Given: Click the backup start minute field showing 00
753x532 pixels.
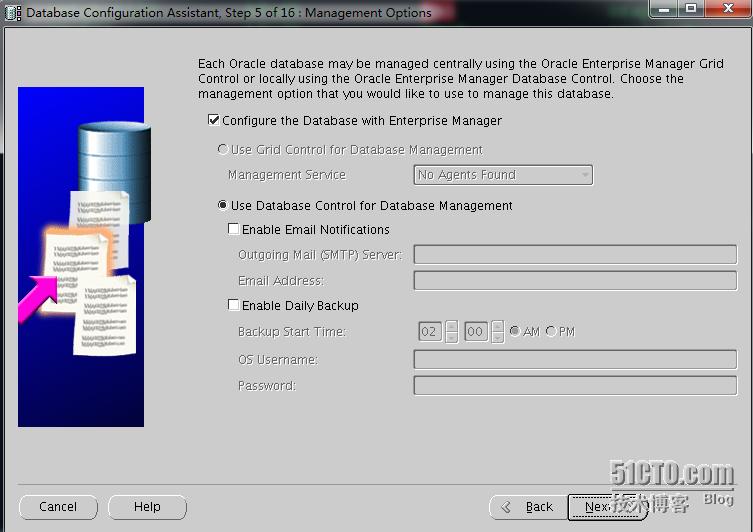Looking at the screenshot, I should tap(476, 331).
